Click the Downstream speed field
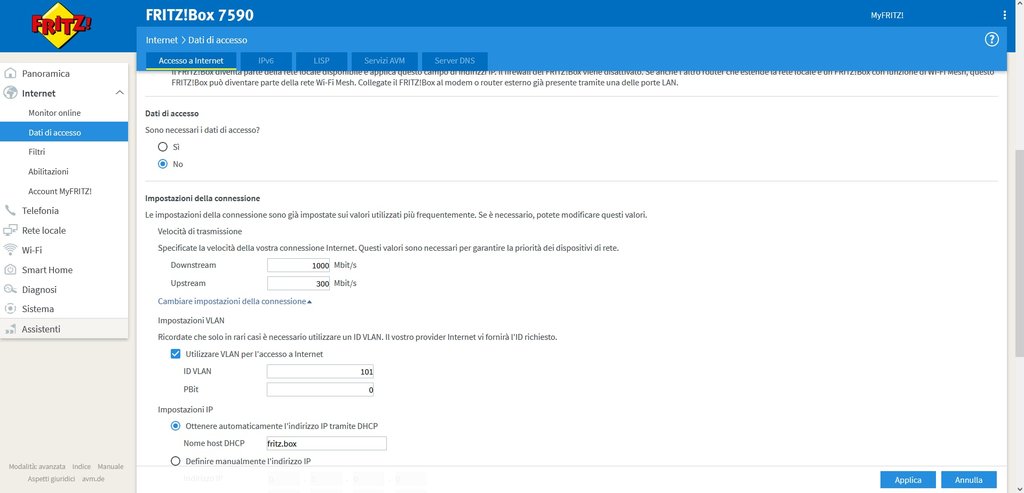This screenshot has height=493, width=1024. pyautogui.click(x=298, y=265)
